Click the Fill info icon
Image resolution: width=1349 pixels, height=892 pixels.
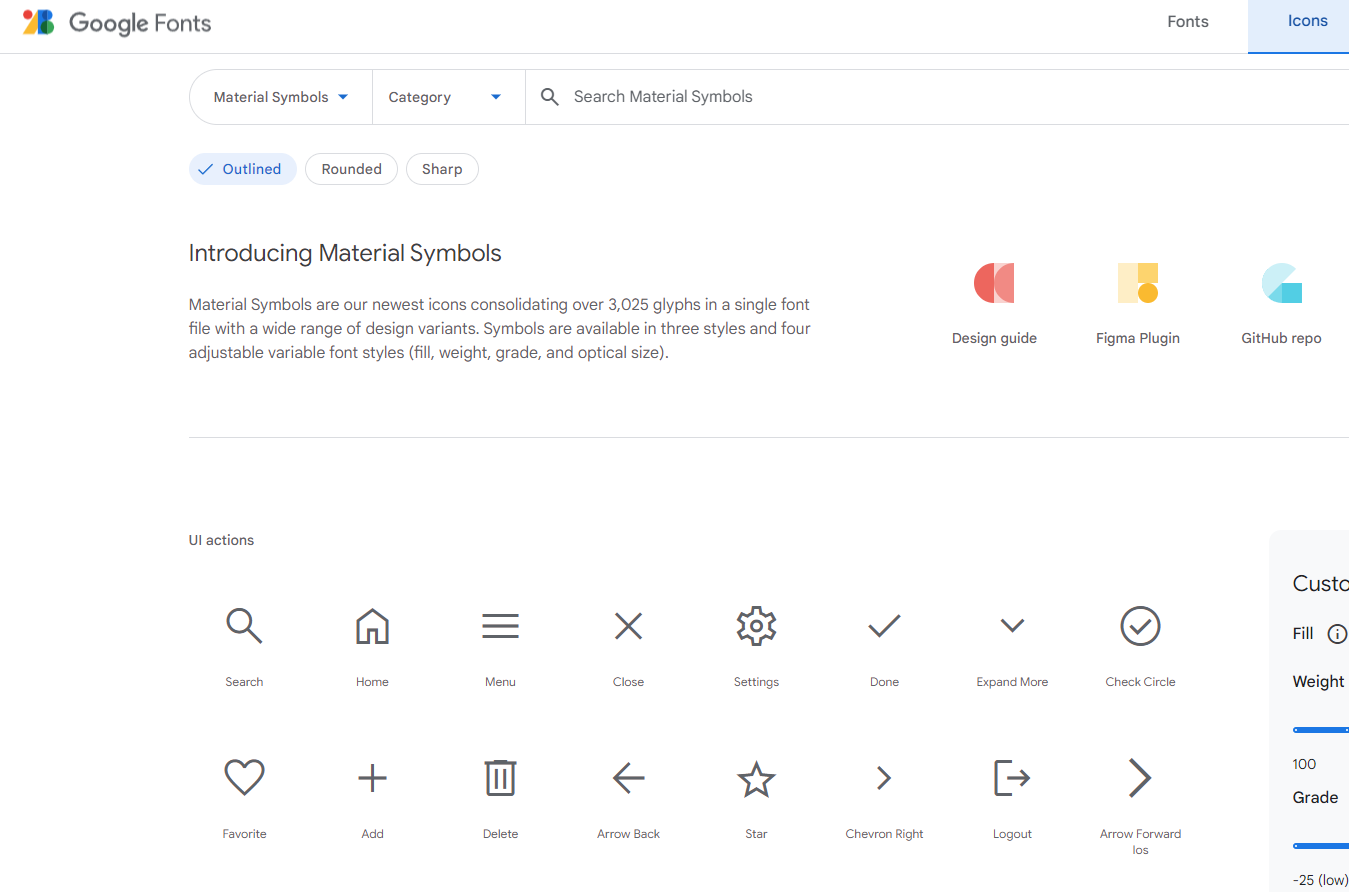[1336, 634]
